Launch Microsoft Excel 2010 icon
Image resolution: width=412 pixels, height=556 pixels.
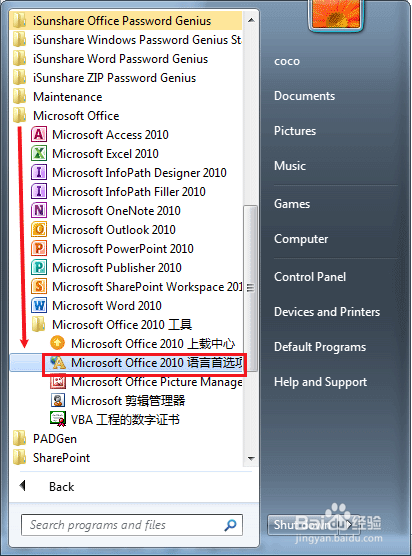tap(39, 154)
